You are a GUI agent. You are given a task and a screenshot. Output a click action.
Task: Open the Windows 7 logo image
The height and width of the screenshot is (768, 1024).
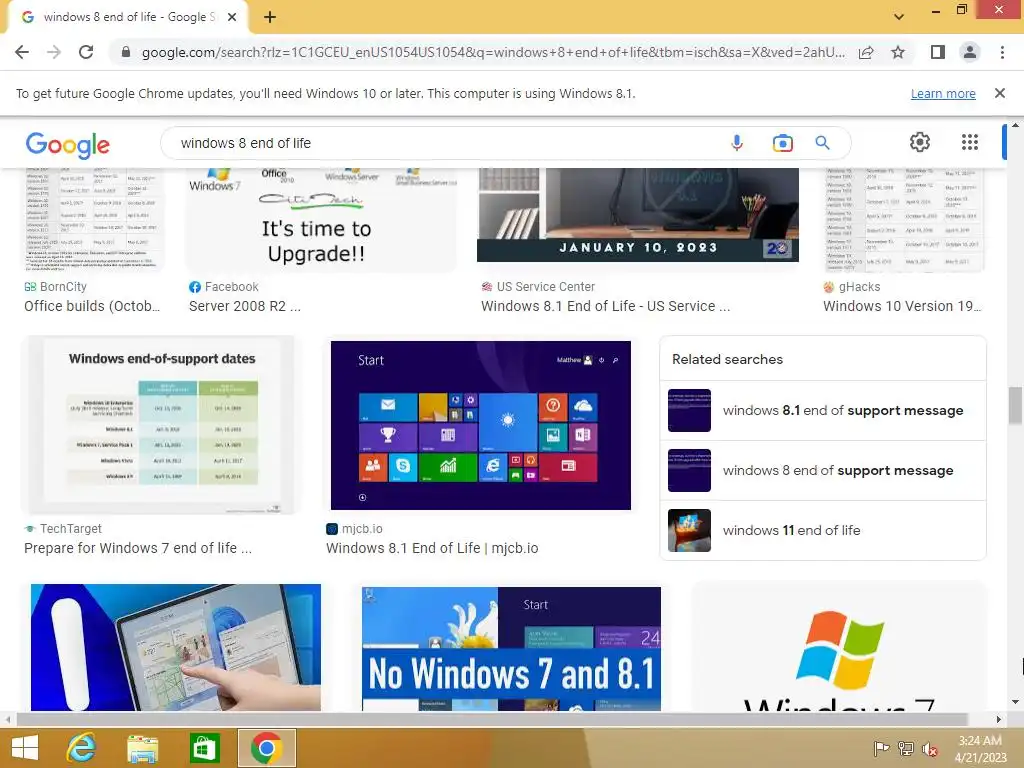click(839, 647)
